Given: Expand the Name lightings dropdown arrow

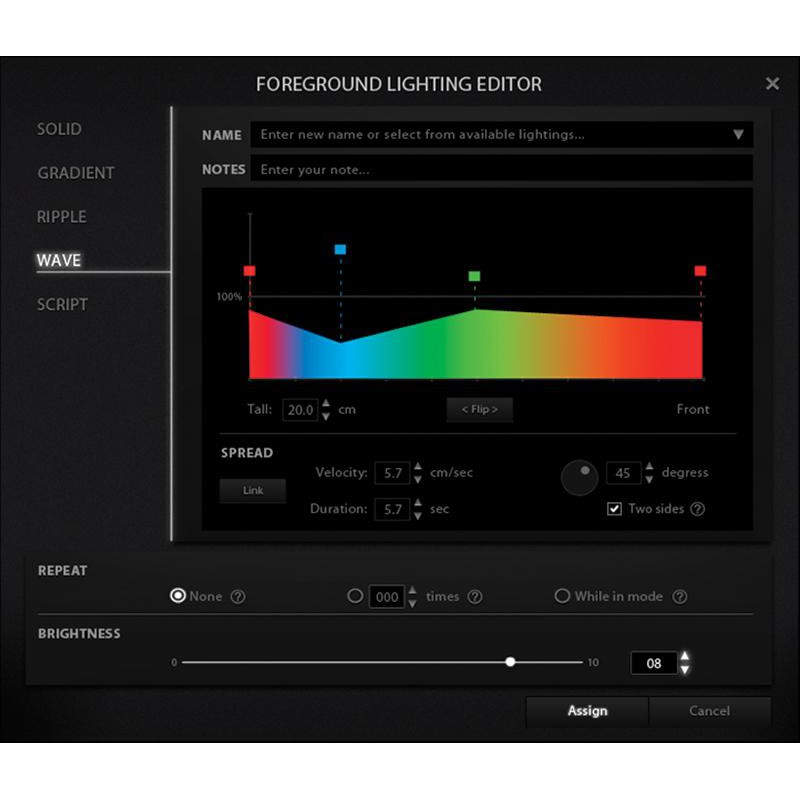Looking at the screenshot, I should 738,135.
